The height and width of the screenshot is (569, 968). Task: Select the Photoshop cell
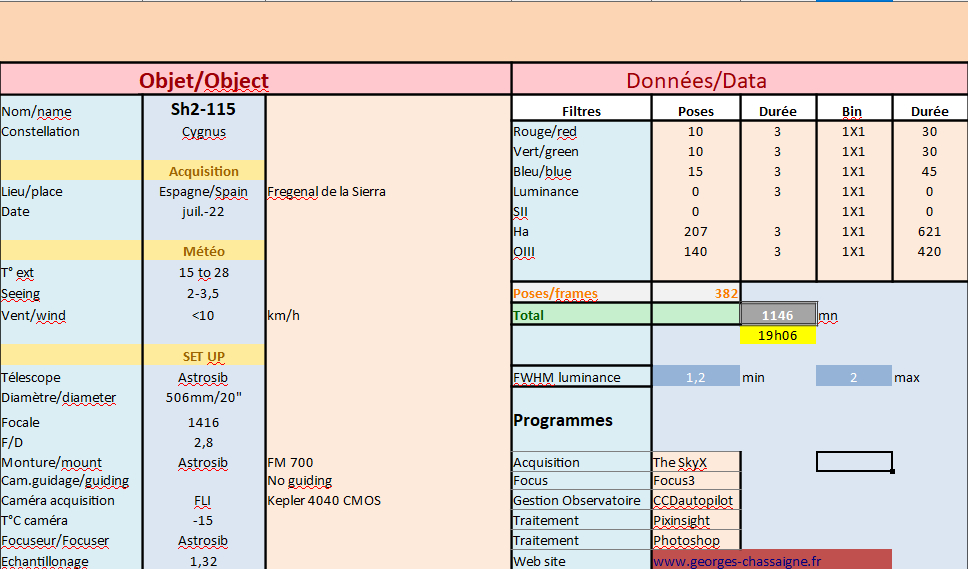[x=696, y=540]
